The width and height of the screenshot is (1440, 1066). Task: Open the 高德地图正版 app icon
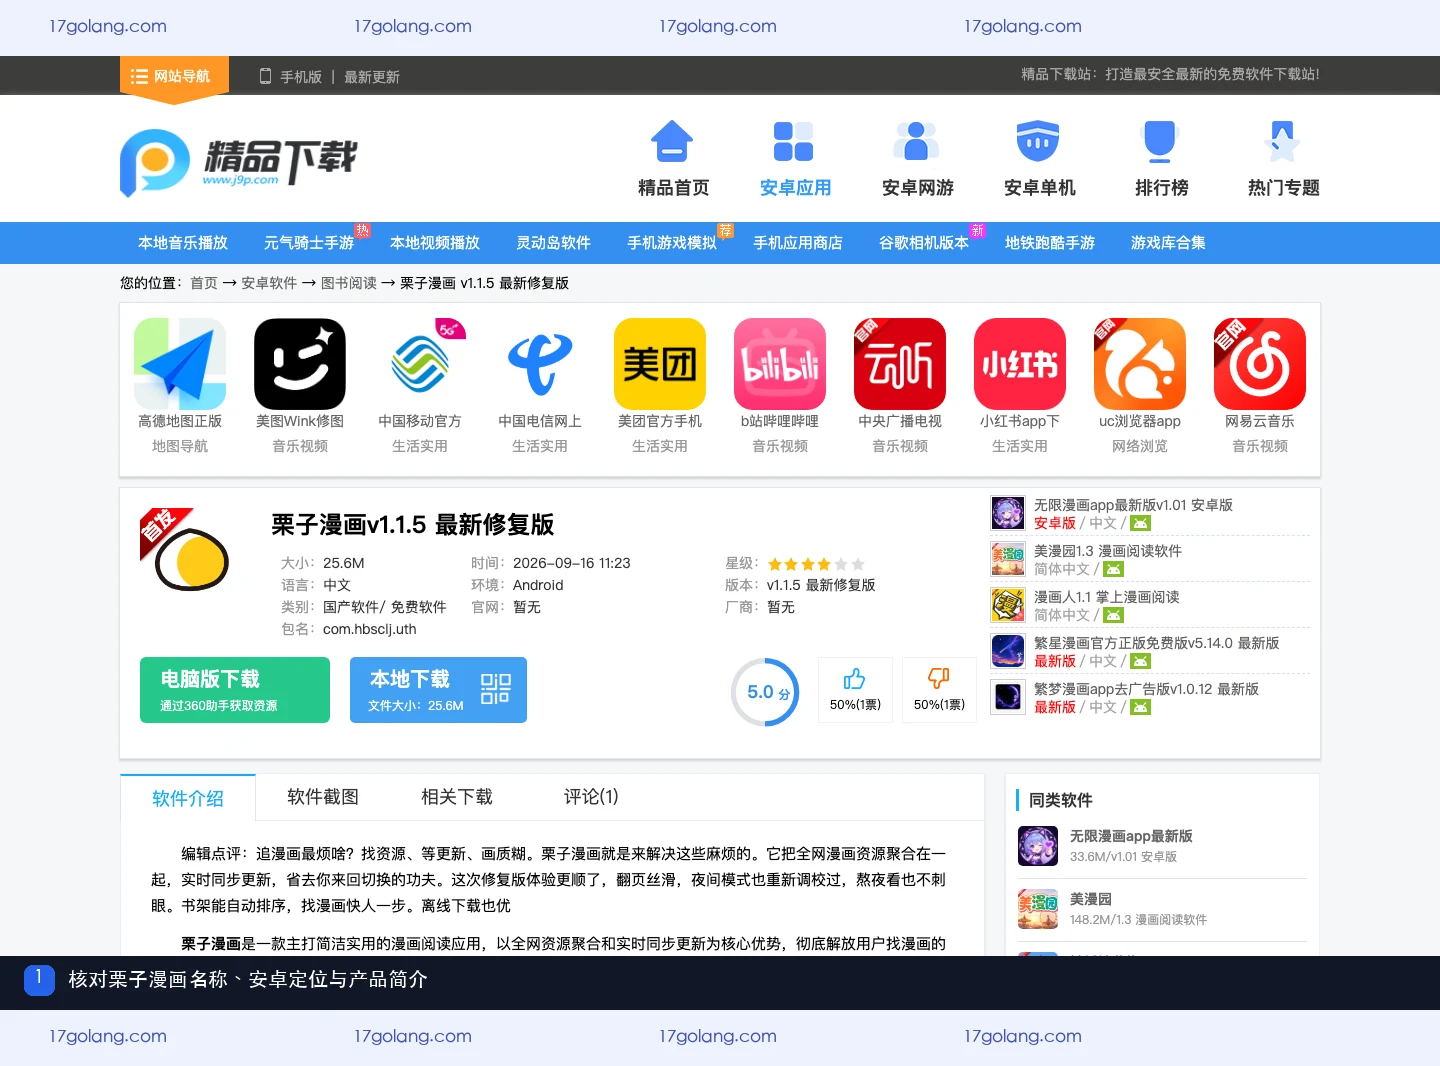coord(180,364)
